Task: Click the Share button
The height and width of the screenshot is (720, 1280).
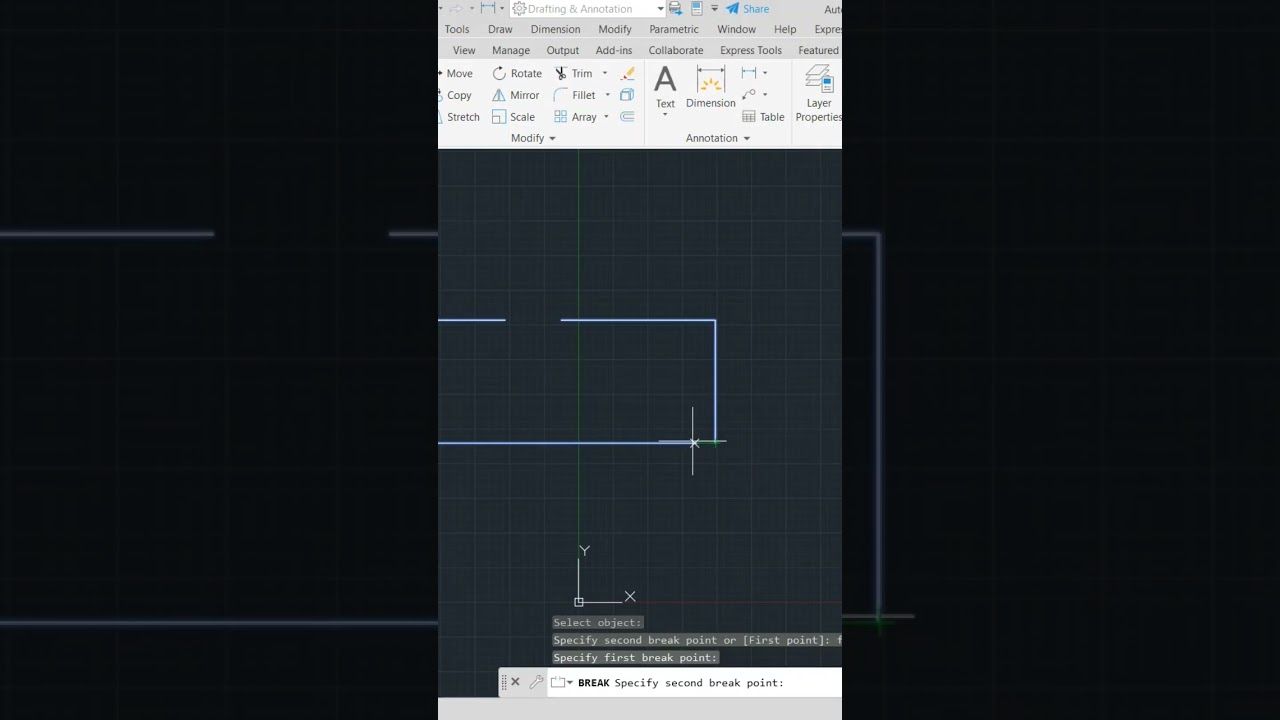Action: [x=747, y=9]
